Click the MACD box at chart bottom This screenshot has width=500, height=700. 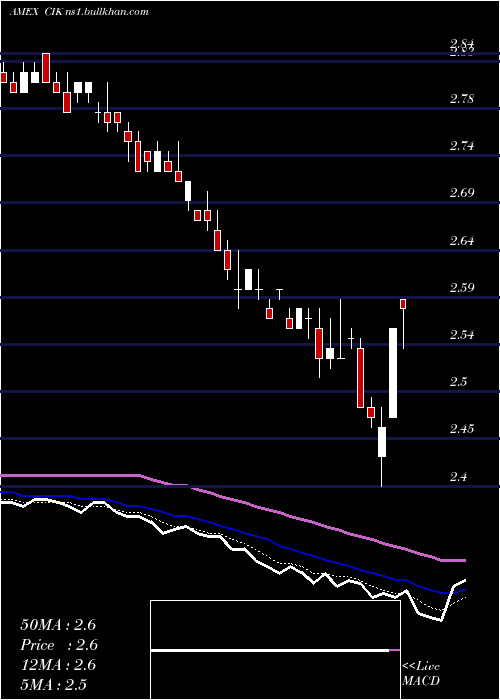coord(275,650)
